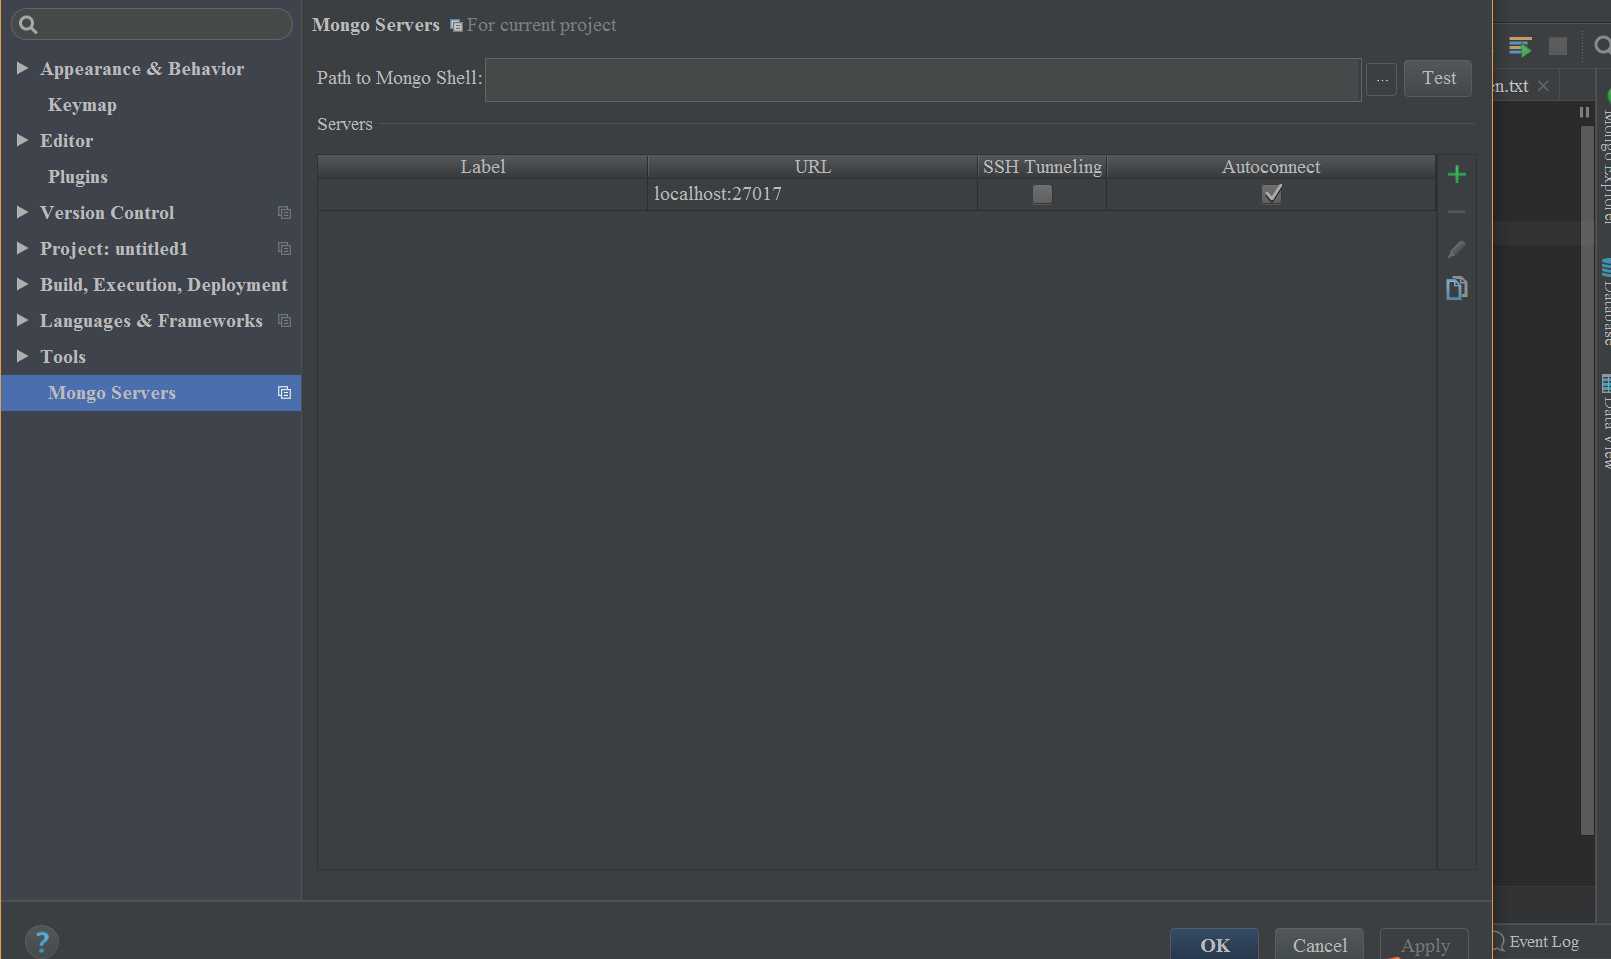
Task: Open Plugins settings page
Action: point(78,177)
